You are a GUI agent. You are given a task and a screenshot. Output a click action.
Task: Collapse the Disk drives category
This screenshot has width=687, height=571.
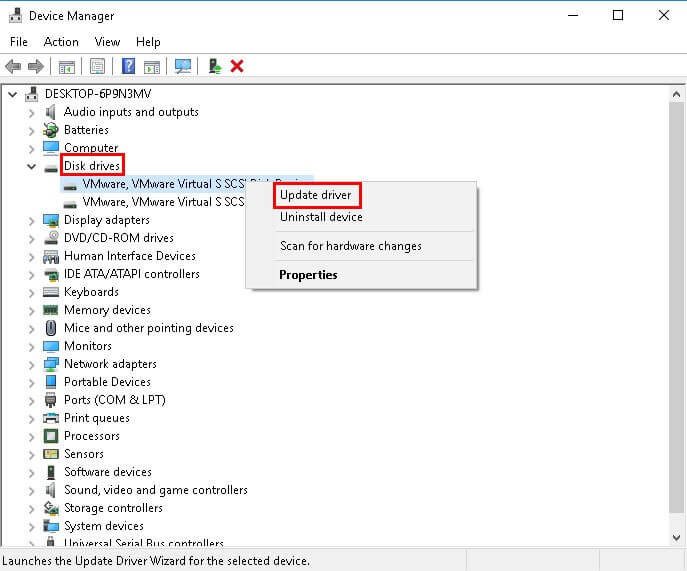(31, 166)
